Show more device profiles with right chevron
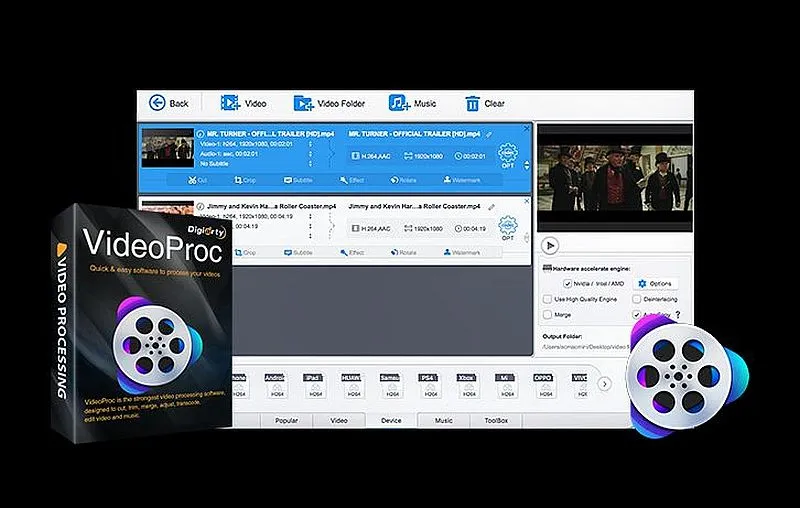 (604, 384)
